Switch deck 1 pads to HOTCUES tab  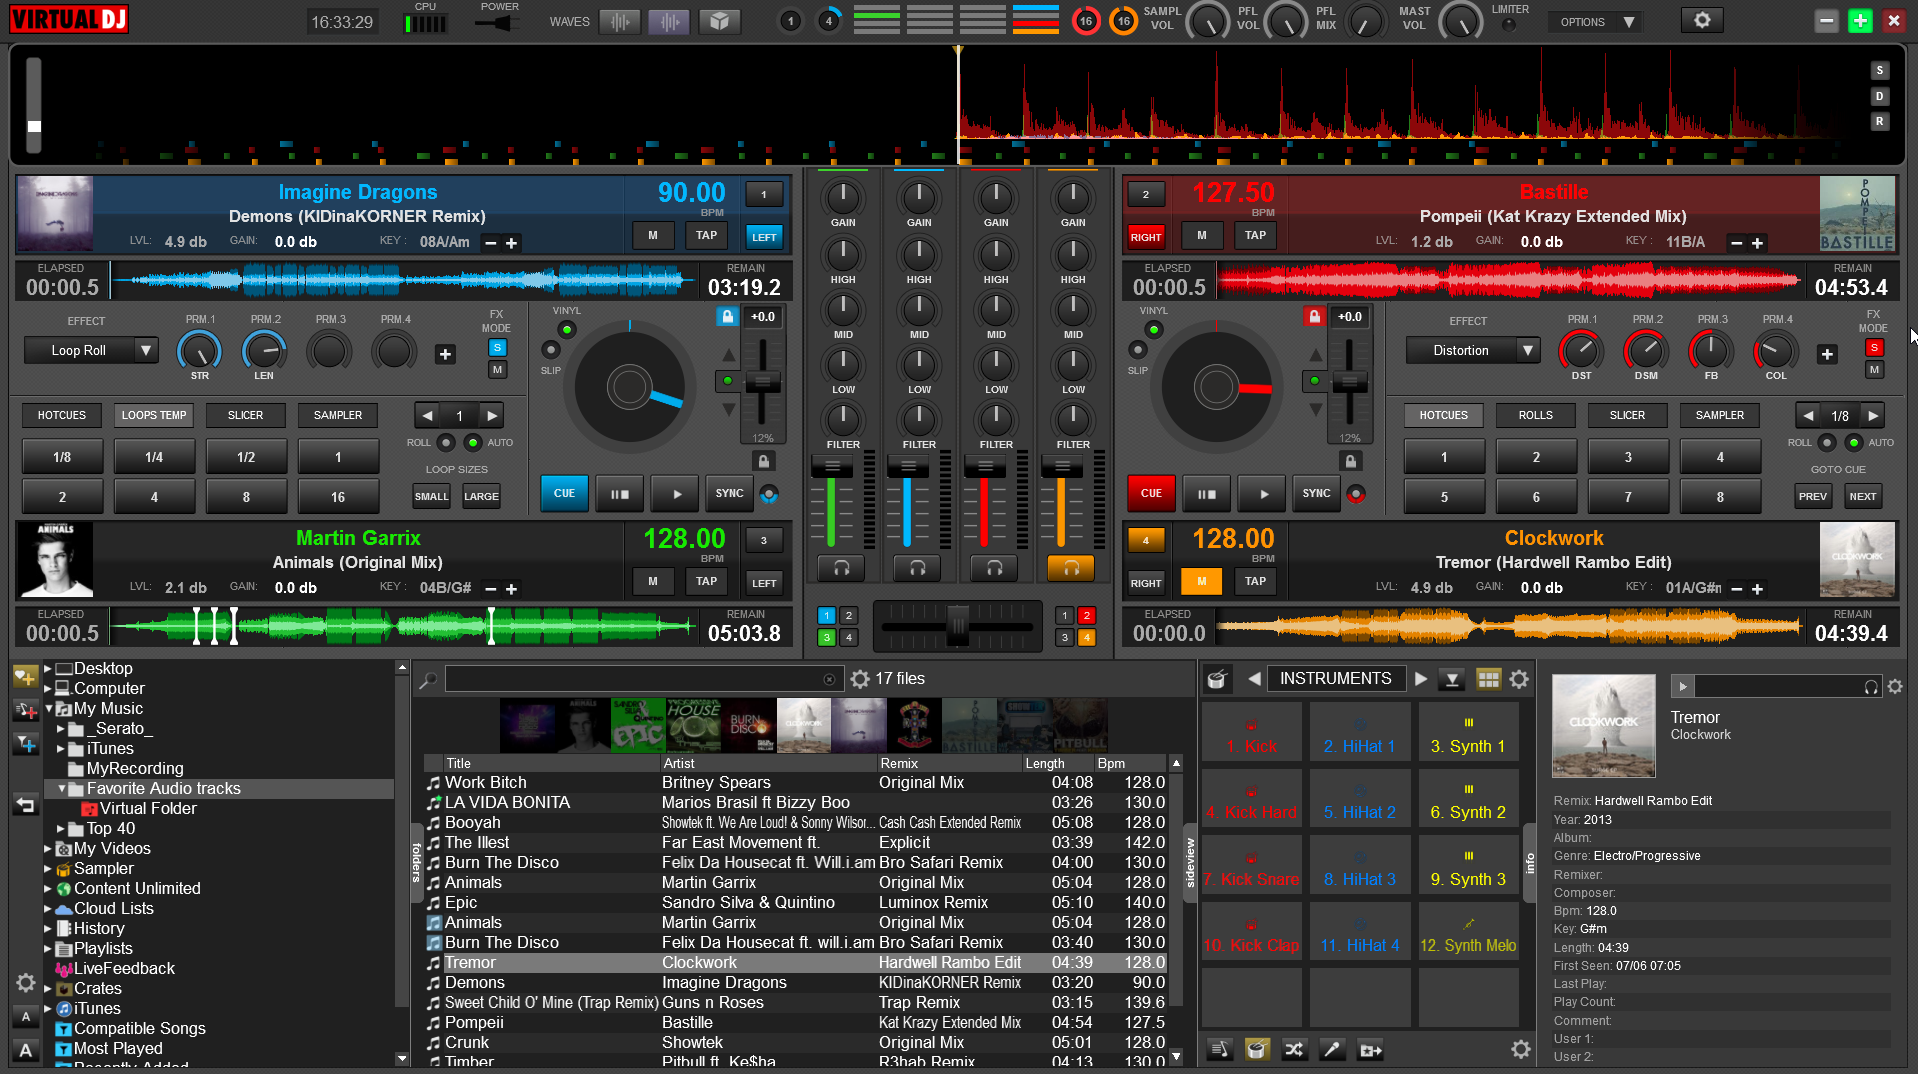click(x=62, y=415)
